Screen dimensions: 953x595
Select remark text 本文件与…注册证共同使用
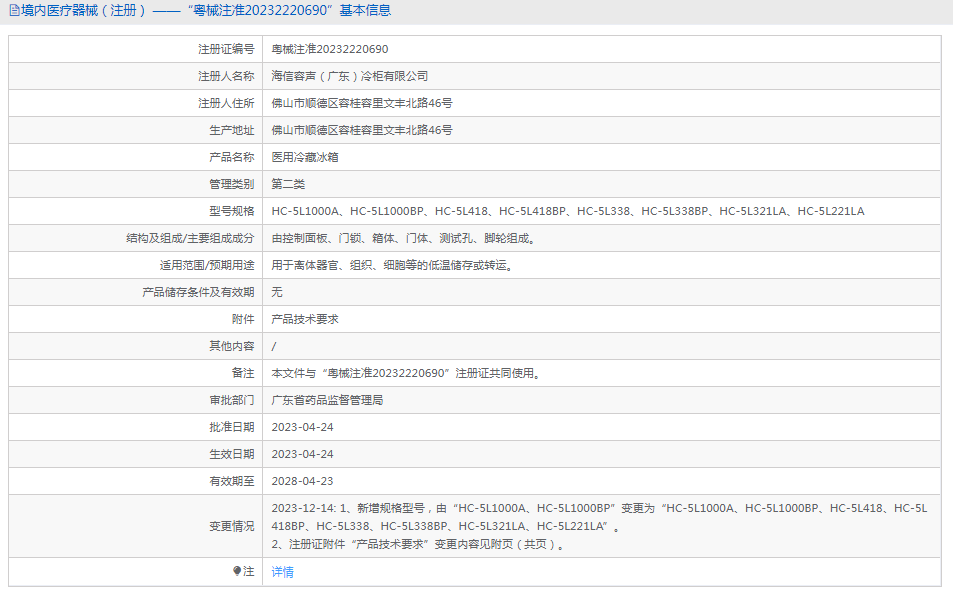tap(406, 373)
